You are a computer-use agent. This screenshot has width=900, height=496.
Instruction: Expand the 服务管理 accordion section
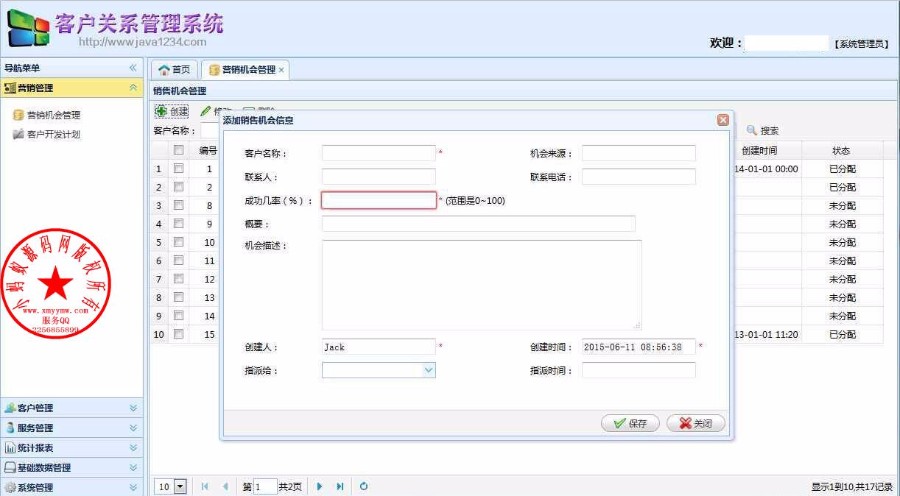pyautogui.click(x=133, y=428)
